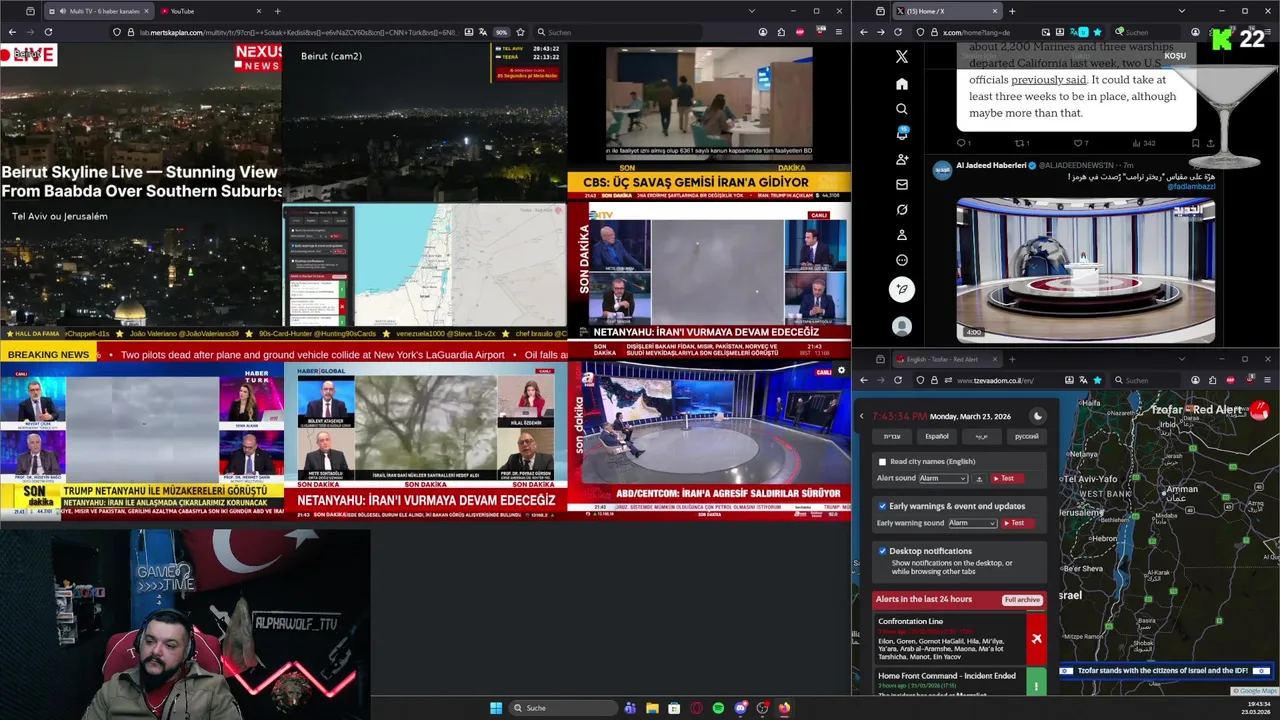The height and width of the screenshot is (720, 1280).
Task: Open Firefox from the taskbar
Action: [784, 708]
